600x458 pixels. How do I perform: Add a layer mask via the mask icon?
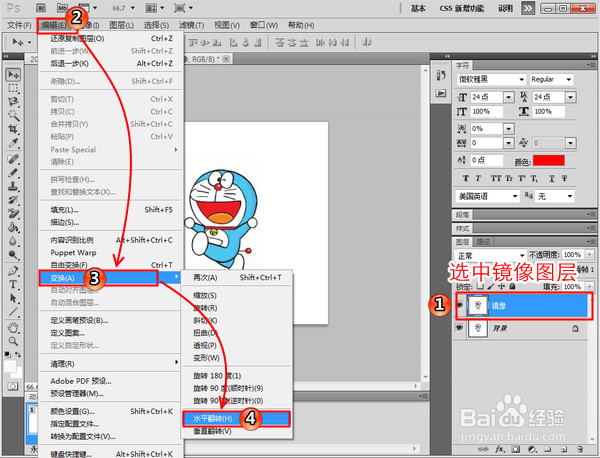coord(516,448)
